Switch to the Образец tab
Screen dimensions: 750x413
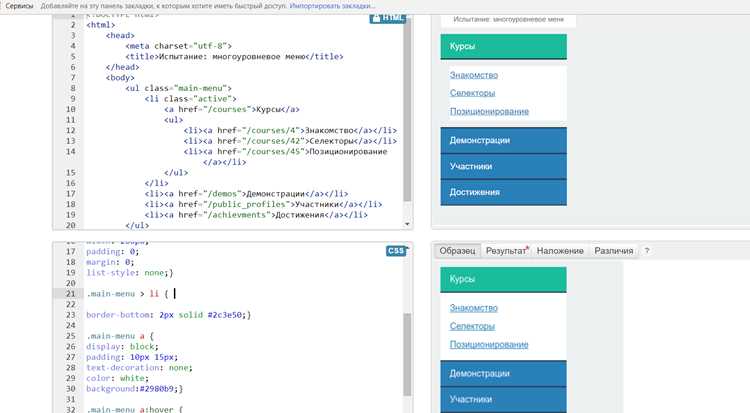click(x=457, y=251)
